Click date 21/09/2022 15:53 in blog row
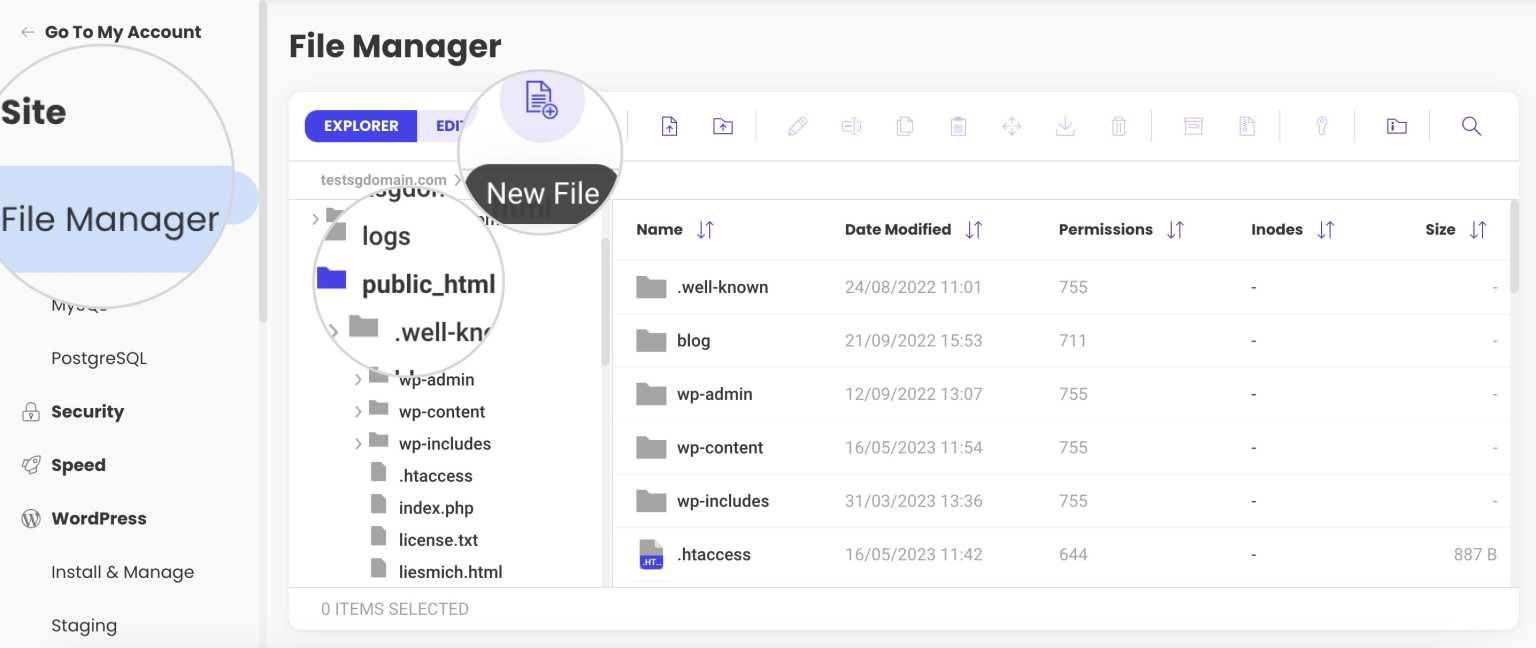This screenshot has width=1536, height=648. [x=913, y=341]
